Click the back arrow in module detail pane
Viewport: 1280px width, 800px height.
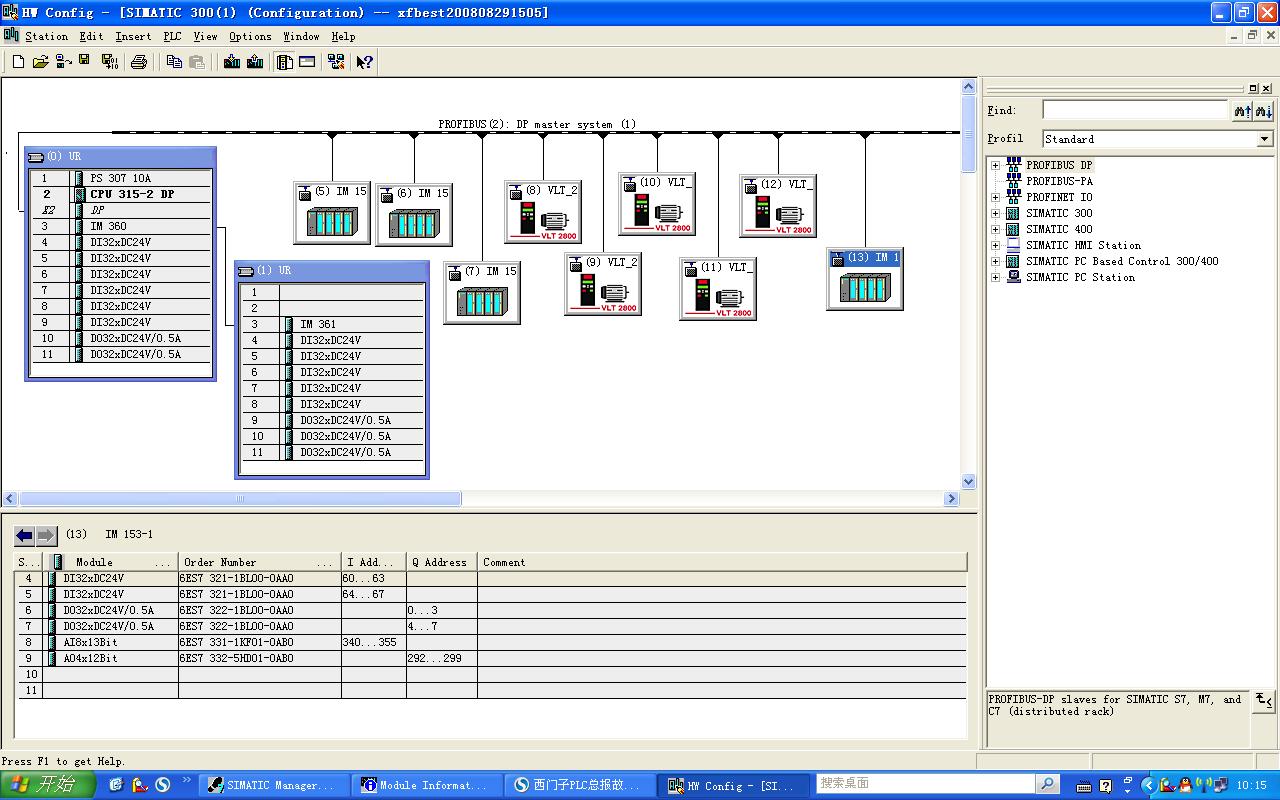click(x=24, y=535)
